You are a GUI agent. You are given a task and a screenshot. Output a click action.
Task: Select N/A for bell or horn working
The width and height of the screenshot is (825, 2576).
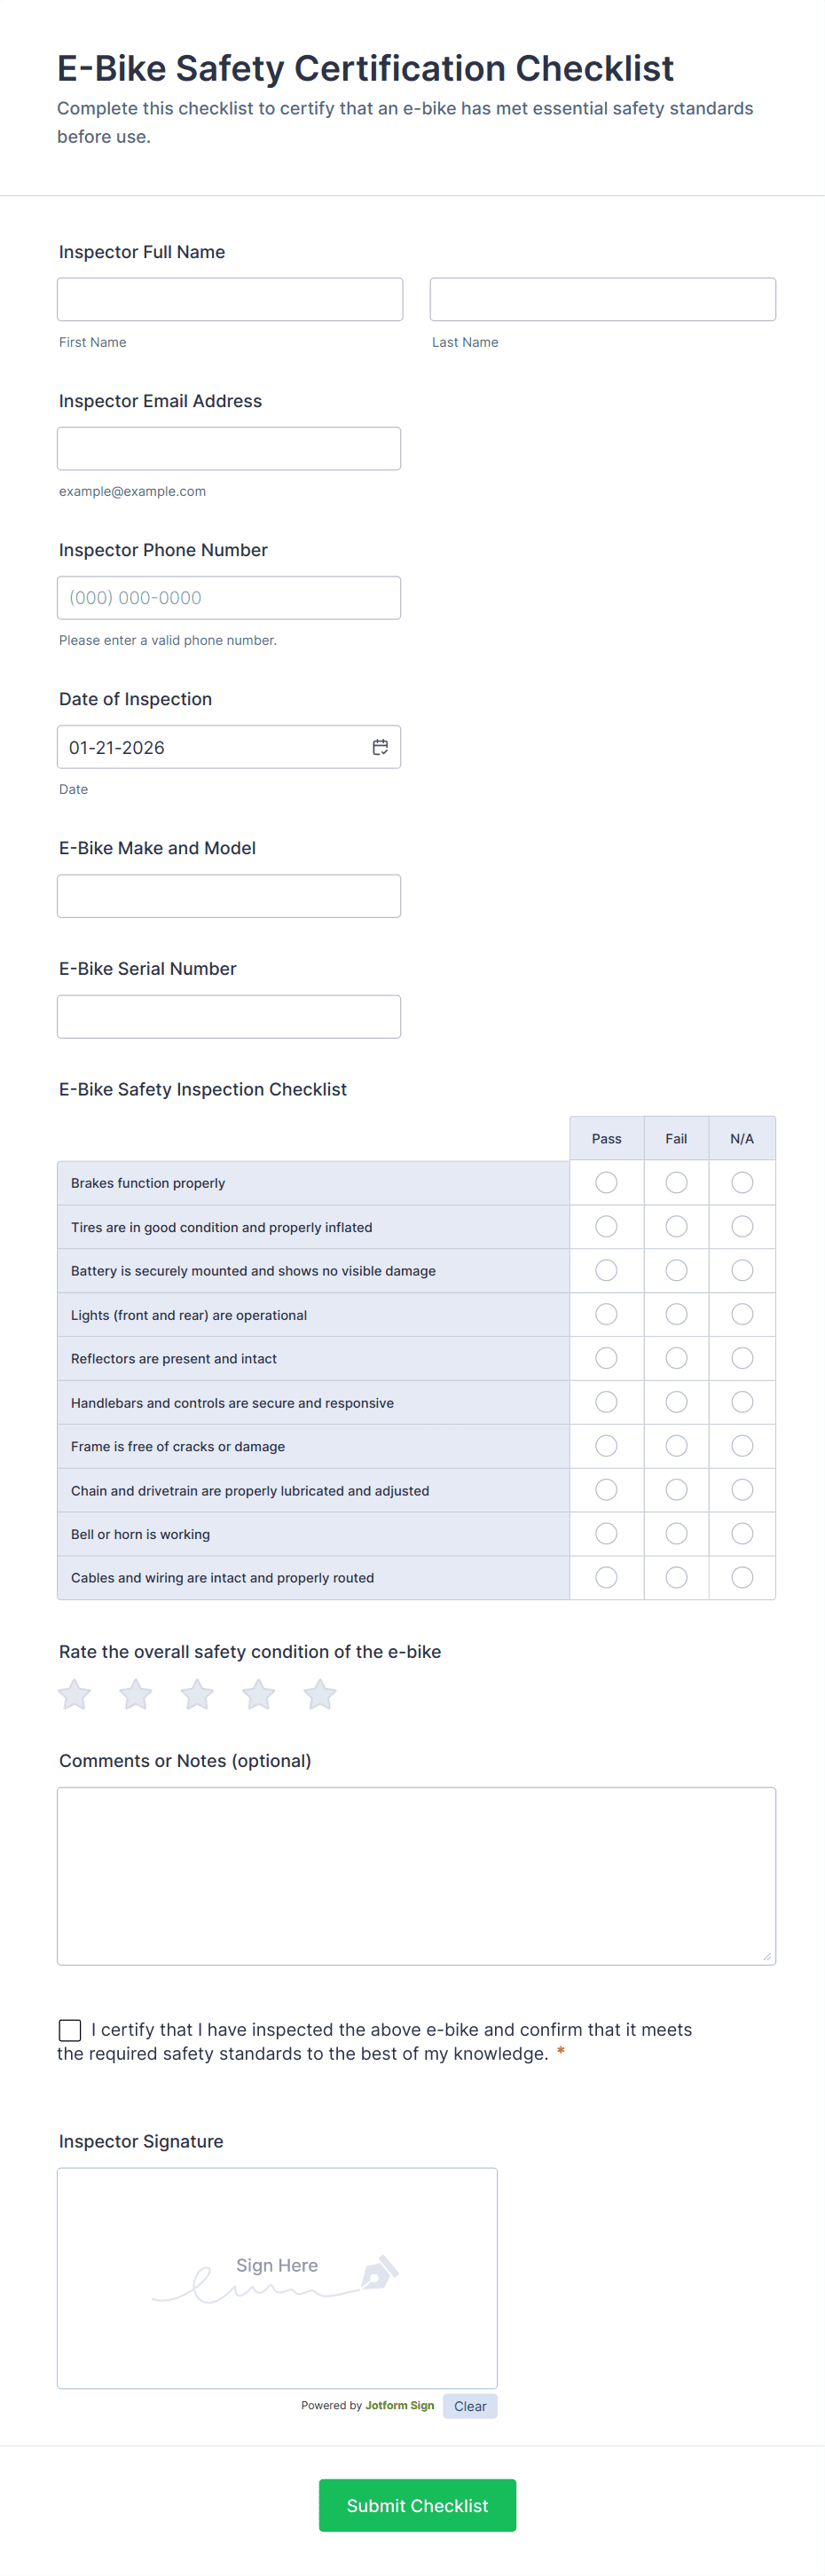[x=742, y=1533]
